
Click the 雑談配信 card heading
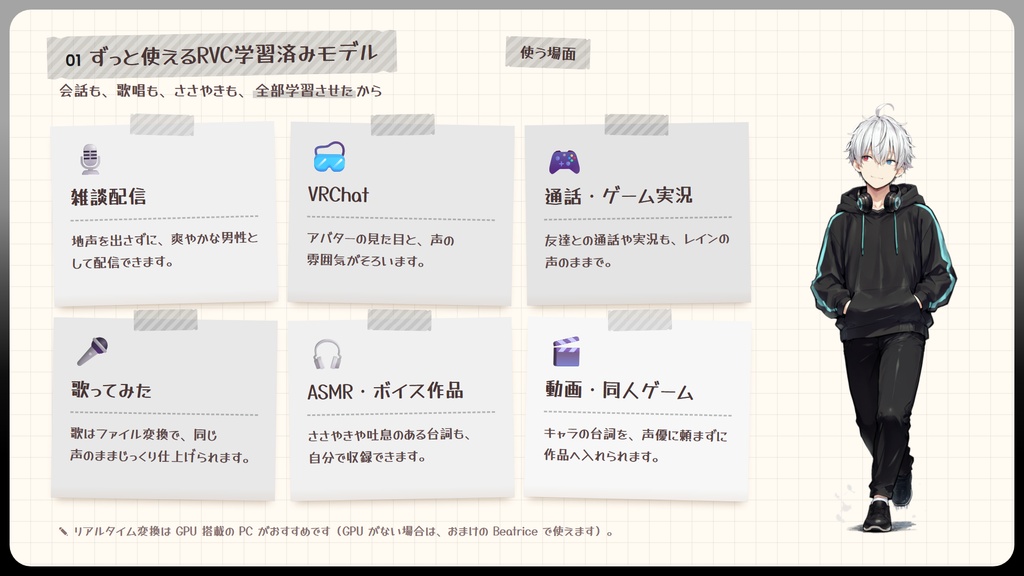point(108,197)
